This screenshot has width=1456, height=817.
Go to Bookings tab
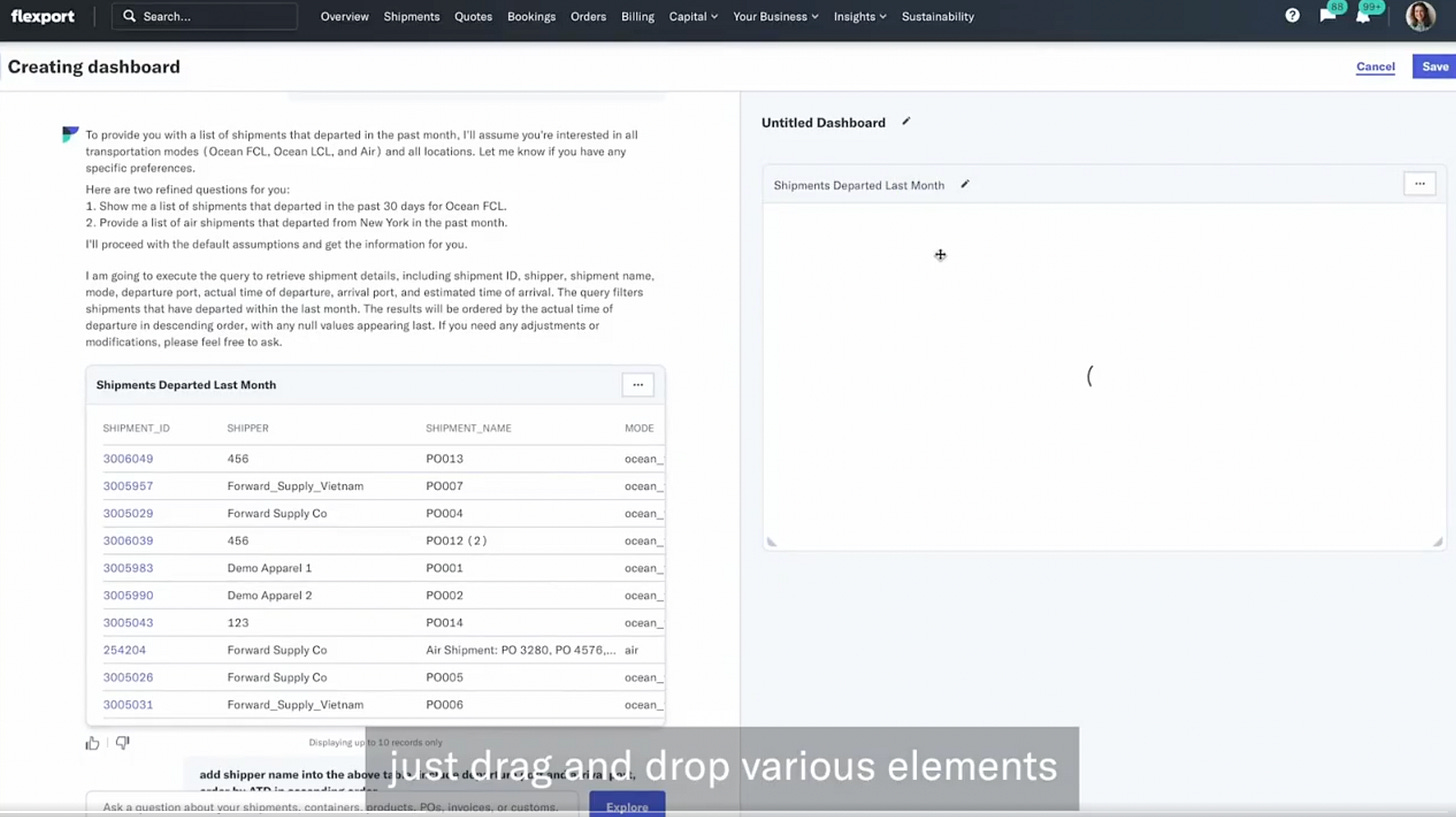(531, 16)
